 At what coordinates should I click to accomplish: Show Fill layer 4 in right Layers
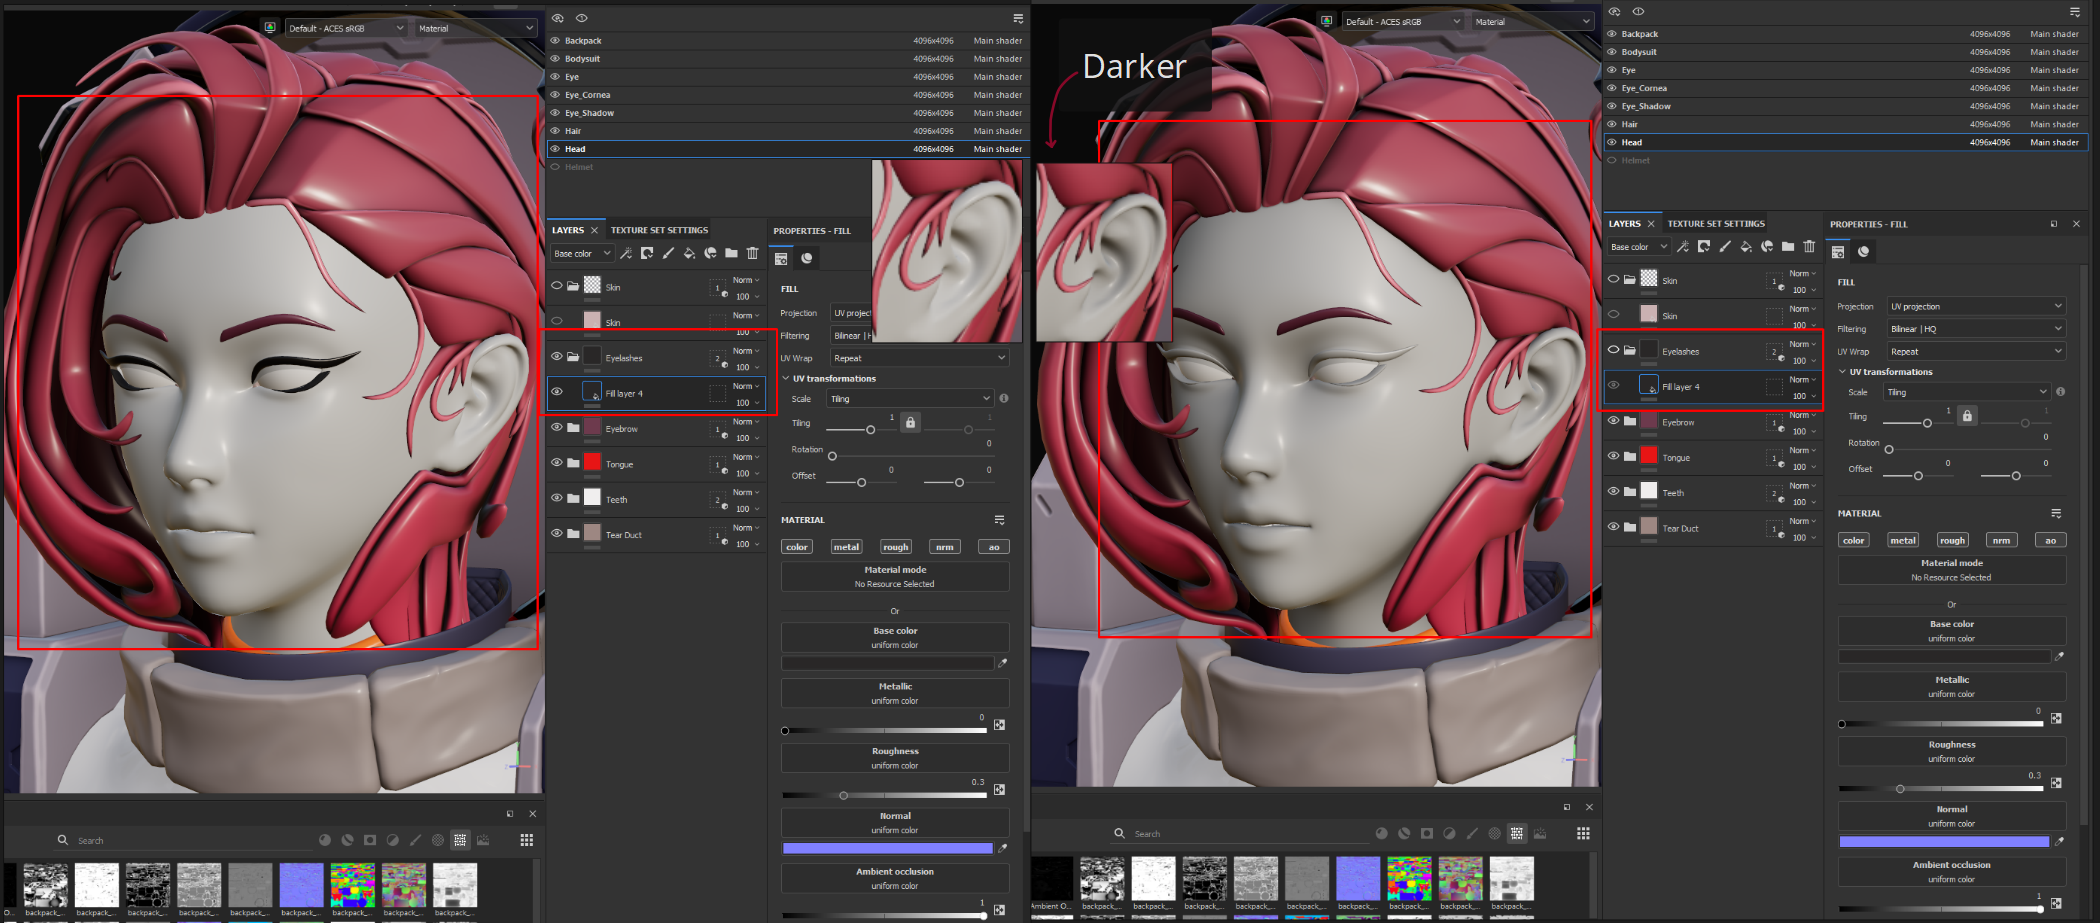coord(1613,385)
